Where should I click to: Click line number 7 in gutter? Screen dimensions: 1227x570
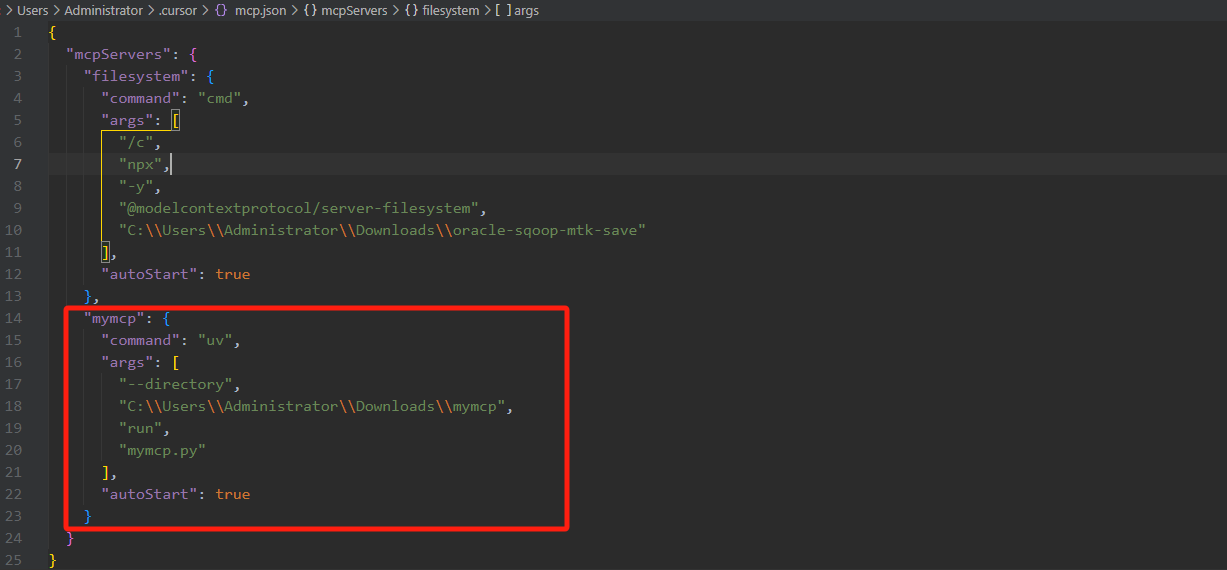pos(18,164)
